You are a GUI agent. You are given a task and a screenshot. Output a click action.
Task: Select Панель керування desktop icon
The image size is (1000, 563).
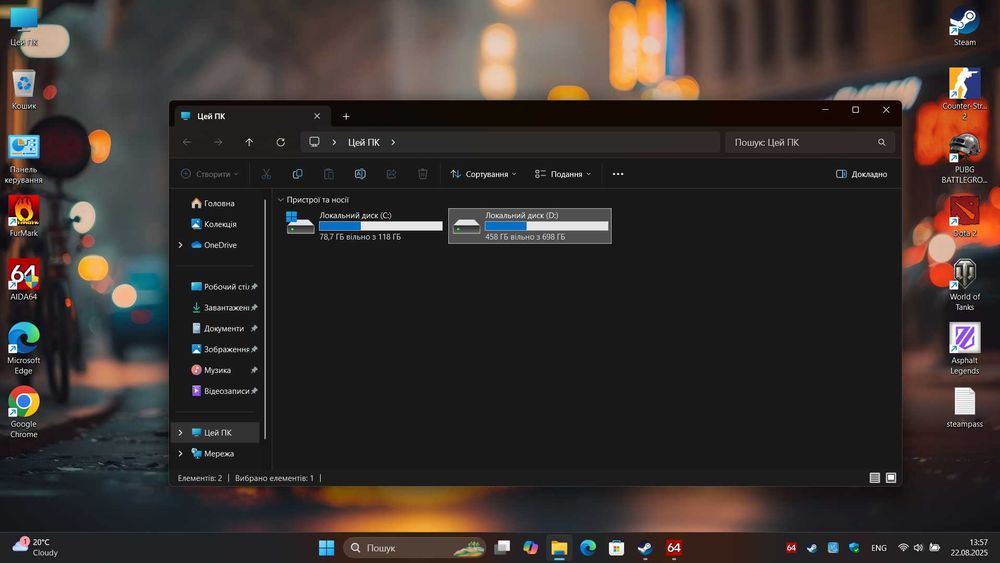pos(24,159)
